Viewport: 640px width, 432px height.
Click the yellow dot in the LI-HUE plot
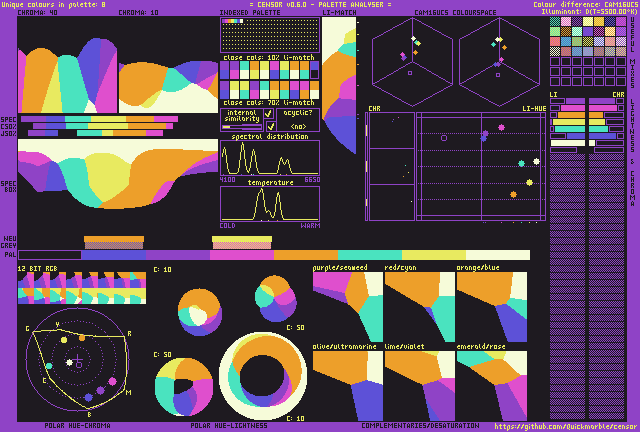(x=529, y=183)
